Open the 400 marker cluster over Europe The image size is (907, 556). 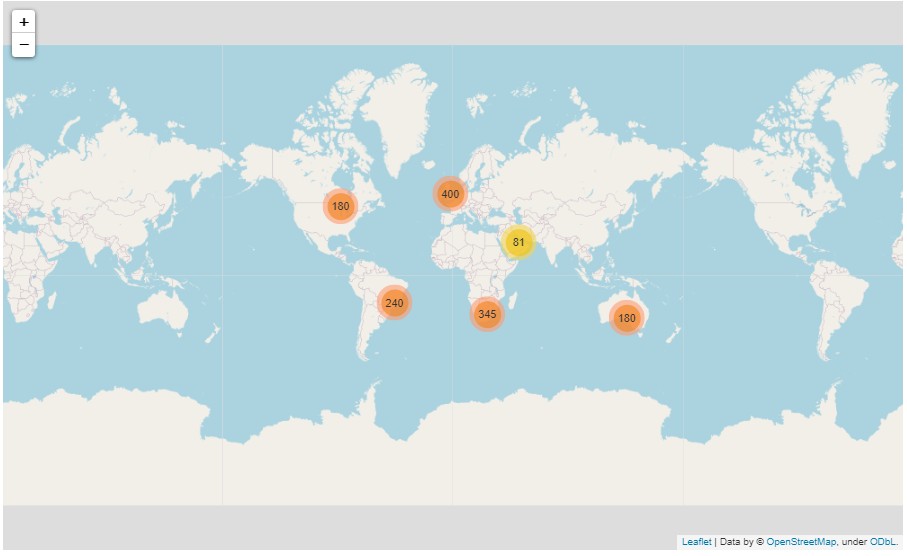[x=450, y=194]
